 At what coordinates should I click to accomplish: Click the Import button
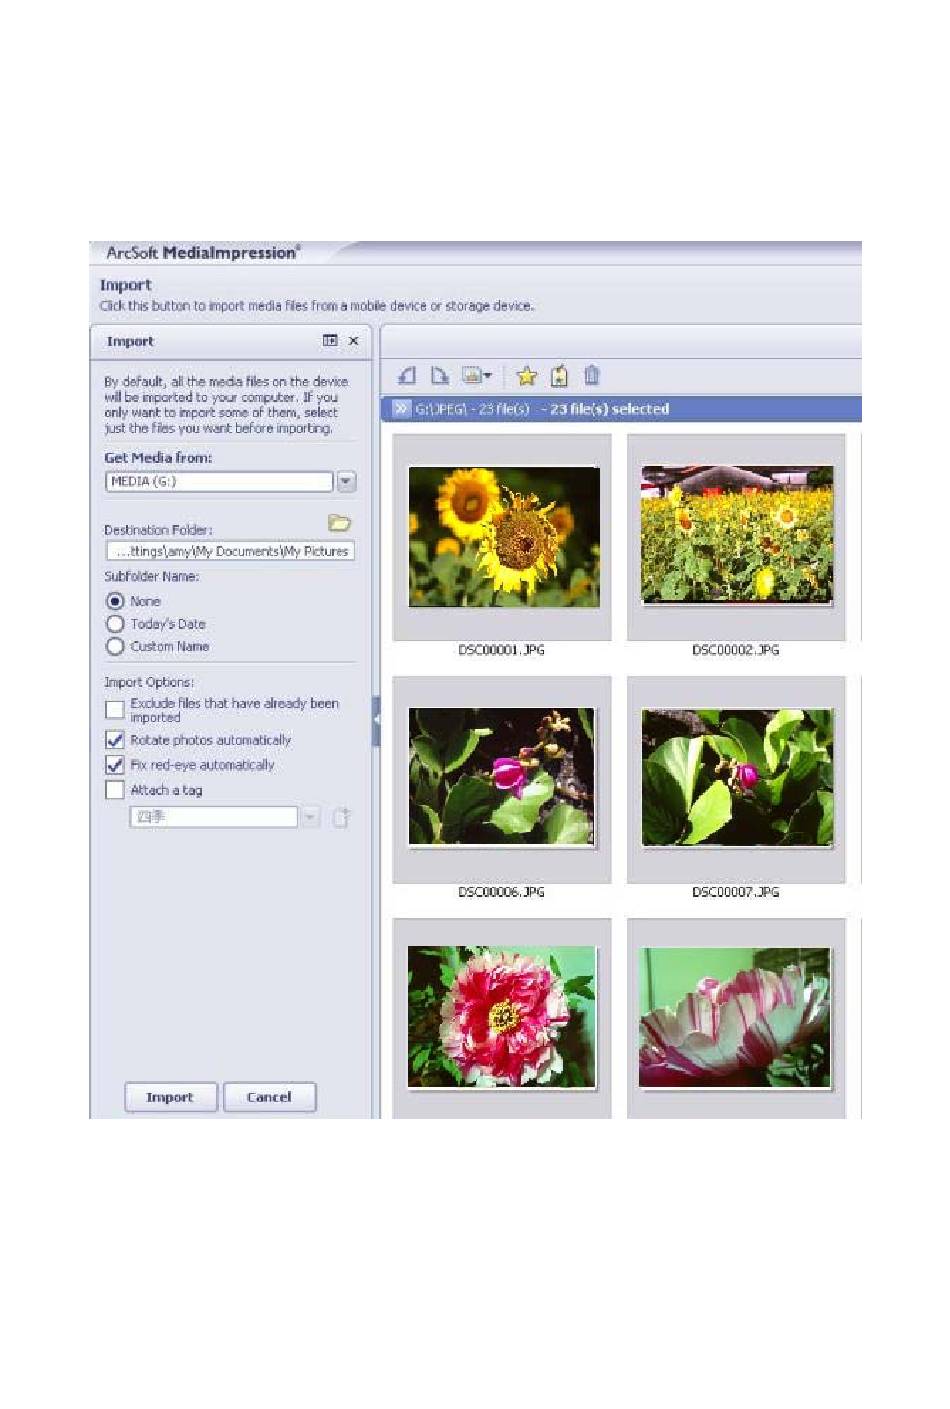click(x=171, y=1097)
